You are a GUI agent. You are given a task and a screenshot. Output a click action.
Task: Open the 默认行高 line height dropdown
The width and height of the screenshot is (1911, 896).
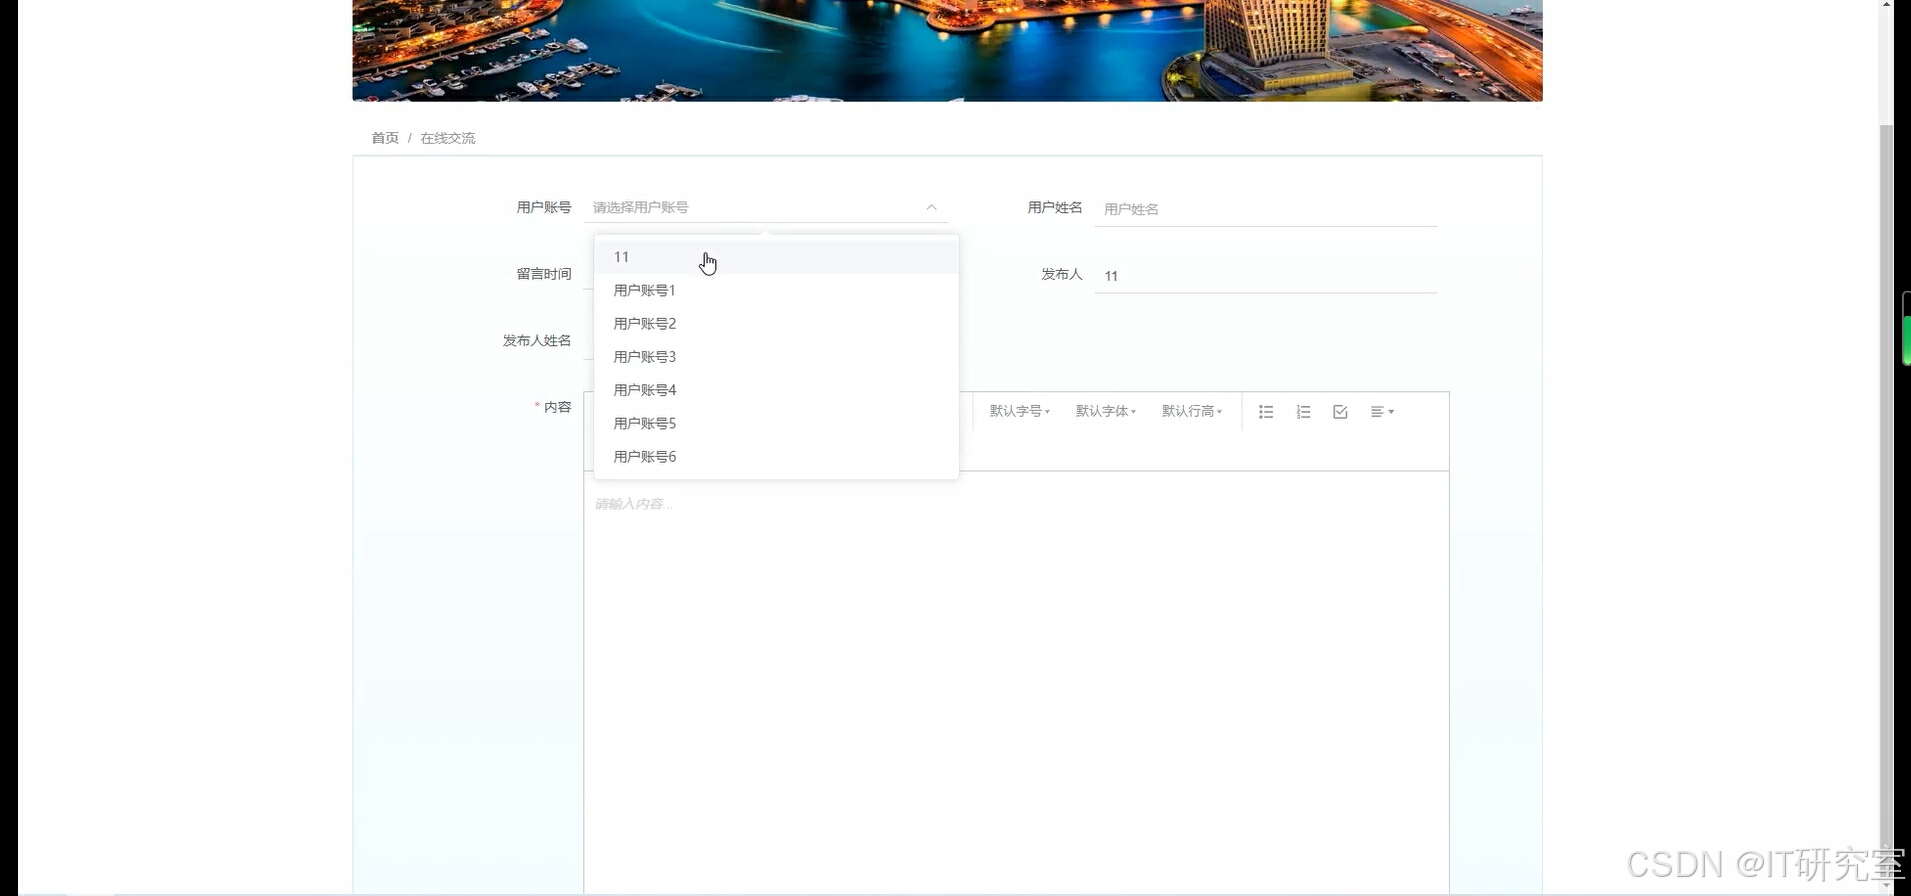click(x=1191, y=411)
